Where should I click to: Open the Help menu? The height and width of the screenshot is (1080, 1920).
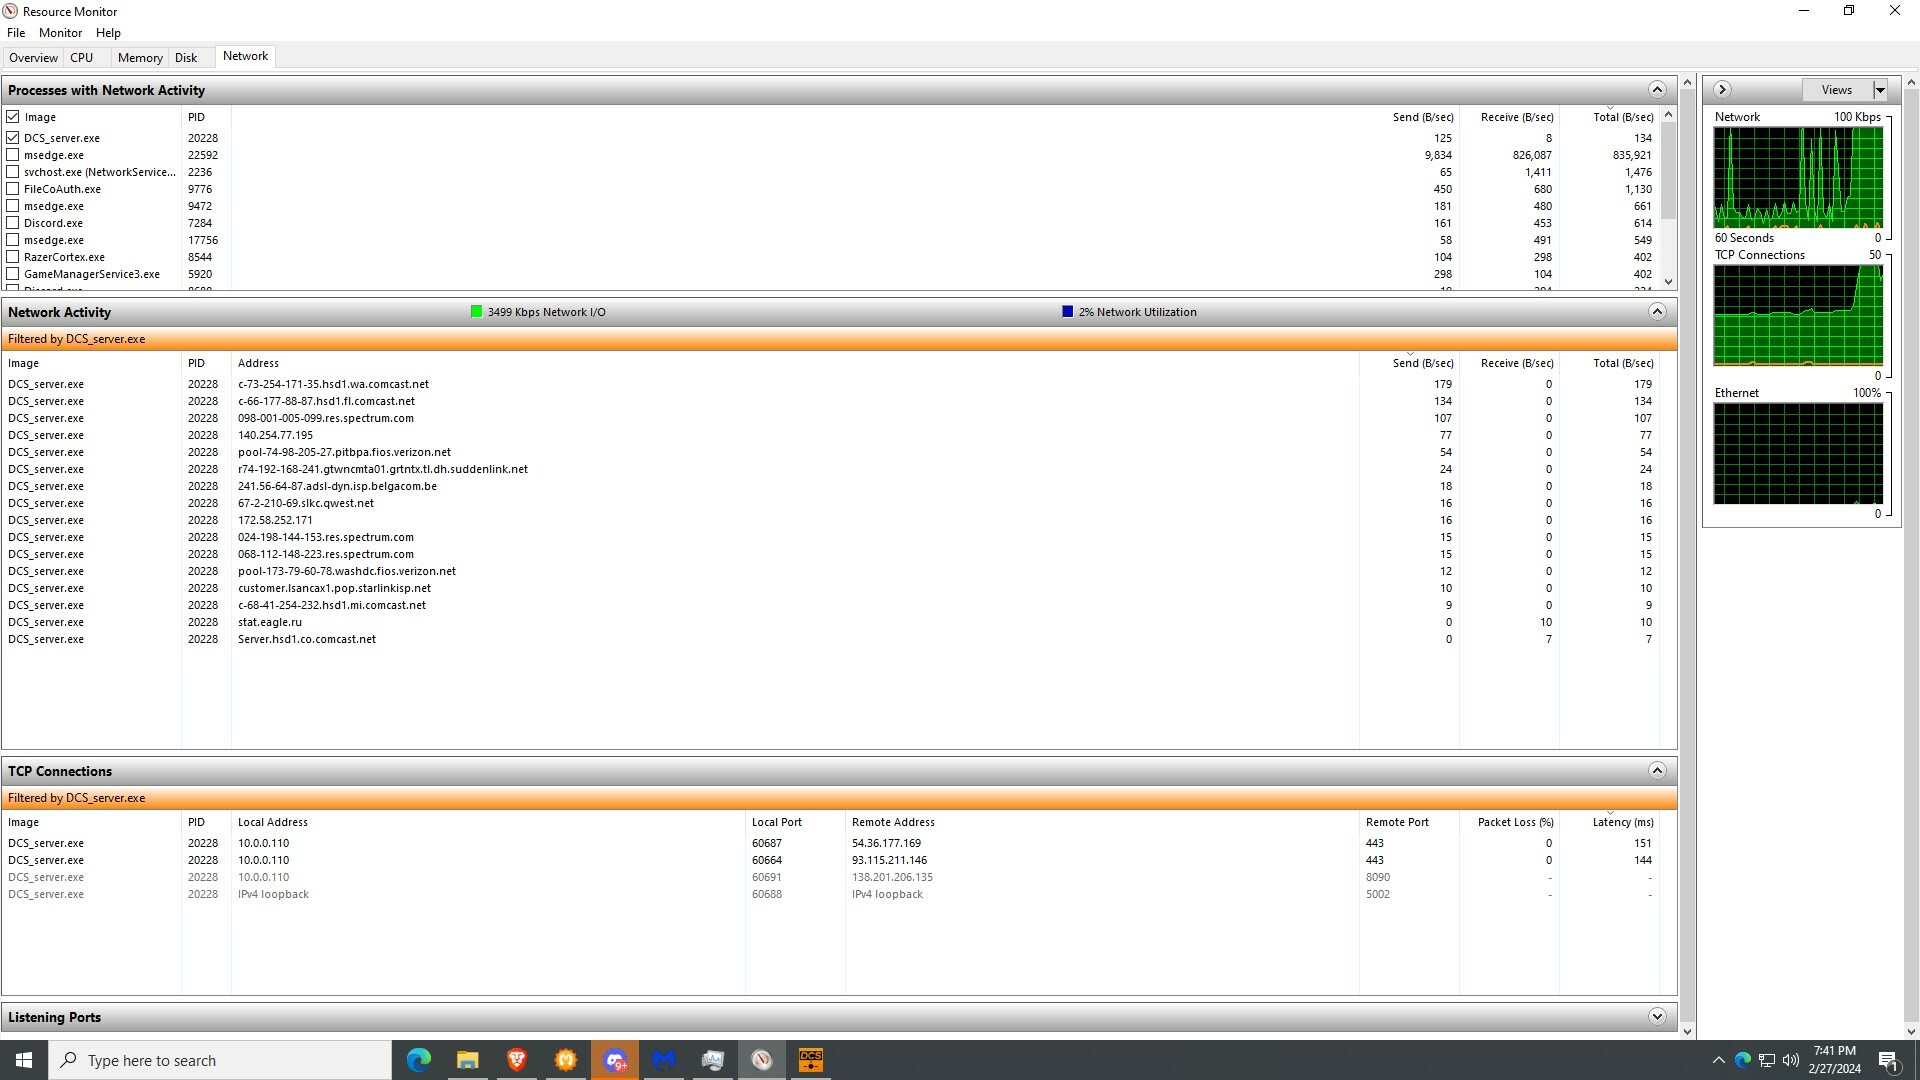(x=108, y=33)
